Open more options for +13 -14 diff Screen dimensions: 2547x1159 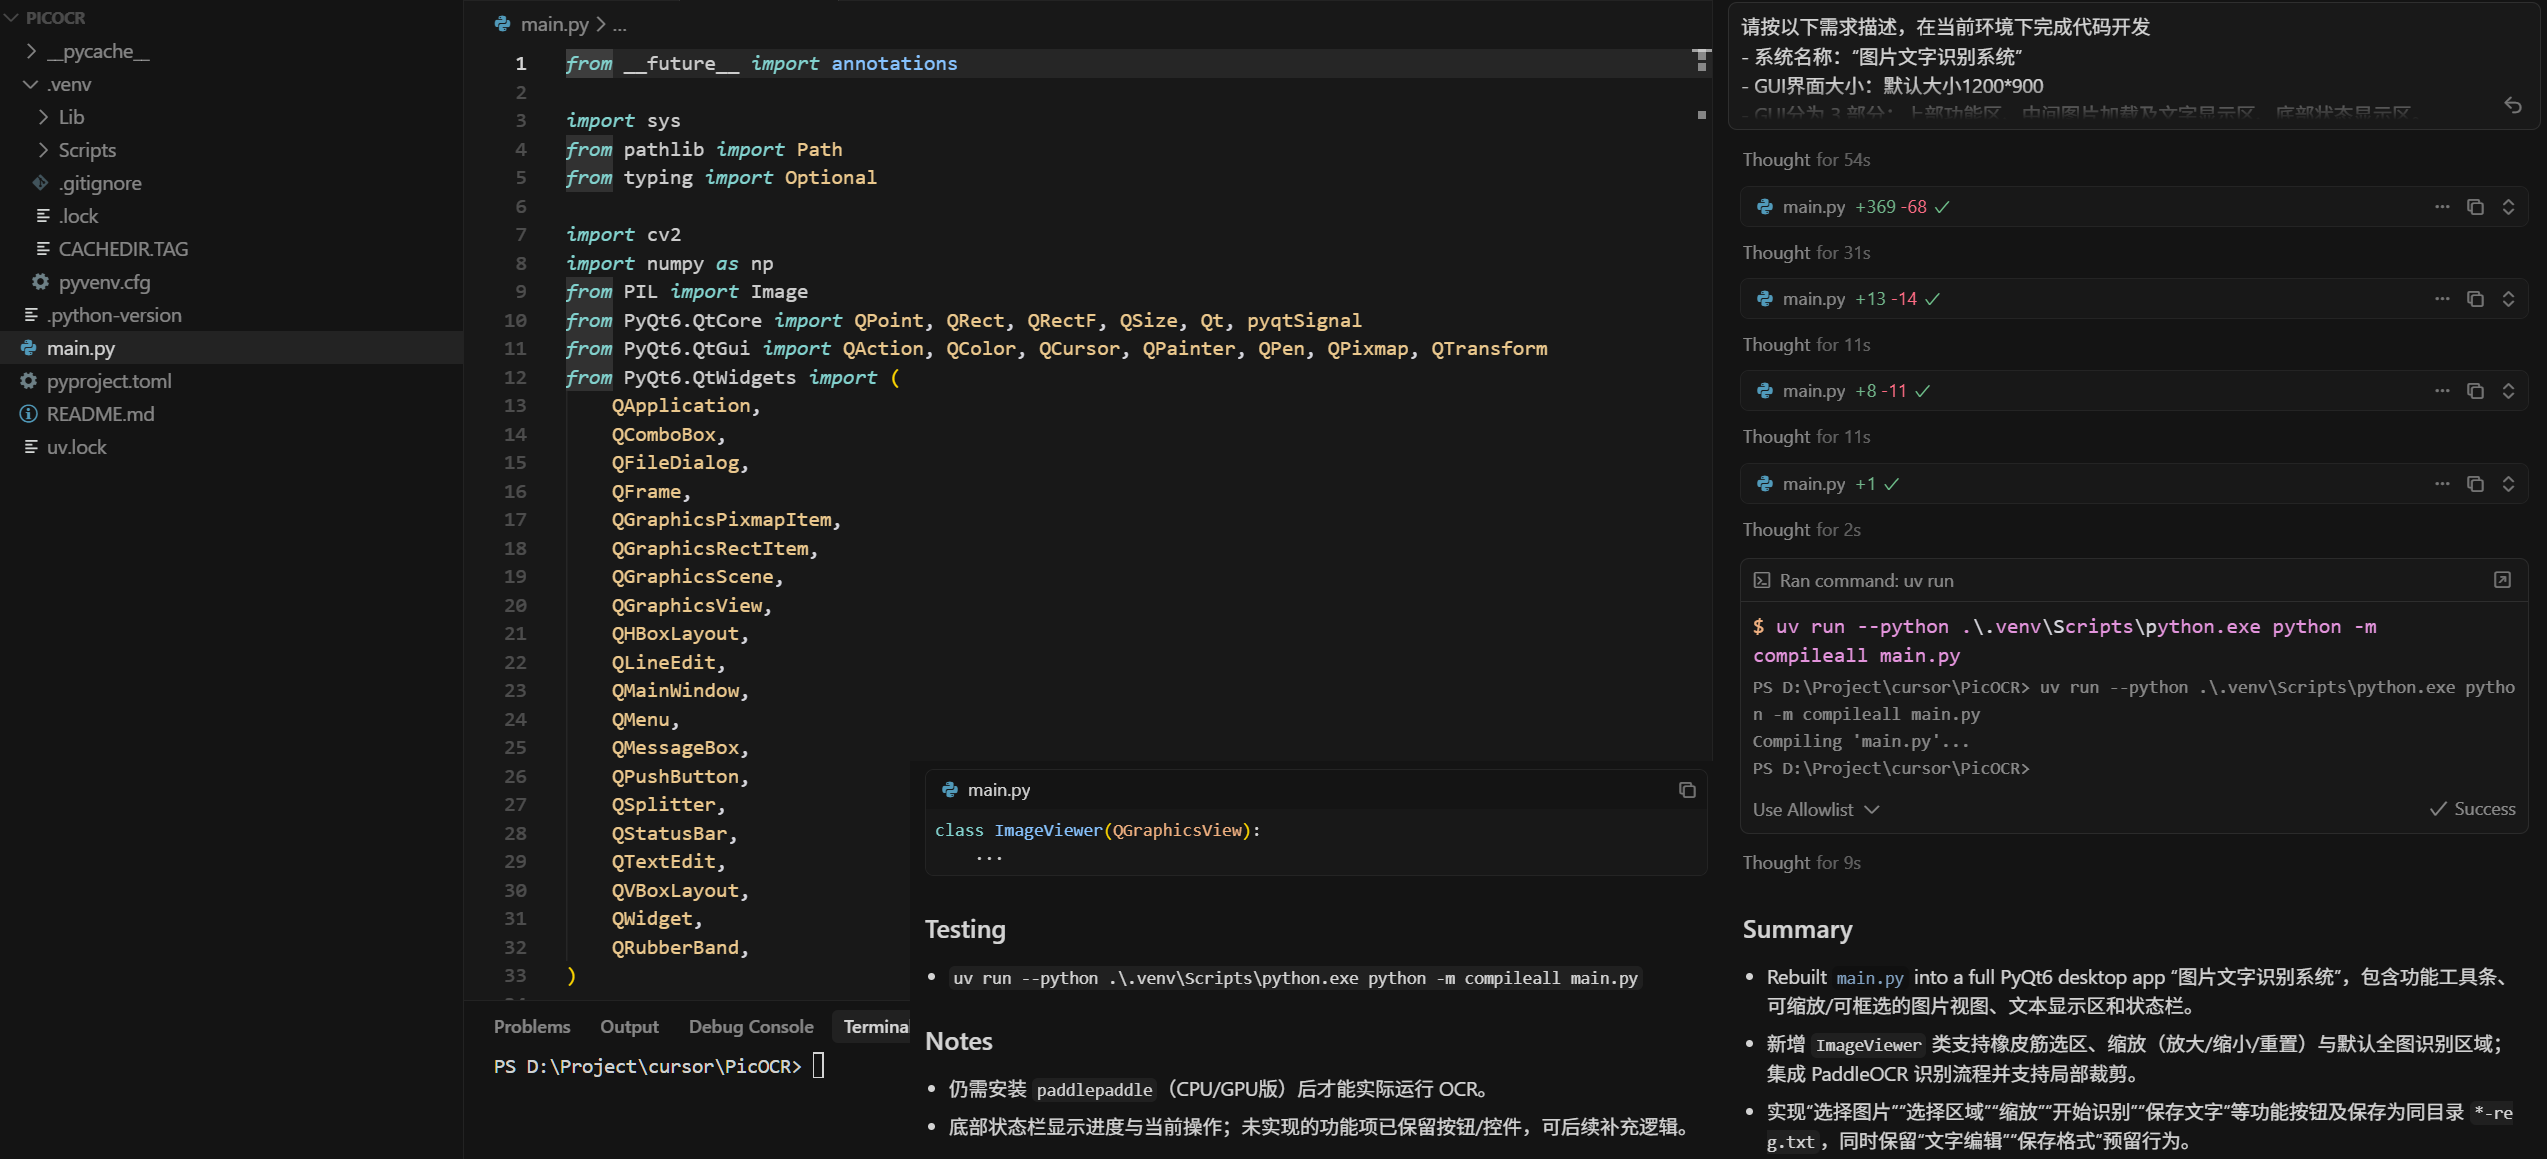coord(2442,299)
